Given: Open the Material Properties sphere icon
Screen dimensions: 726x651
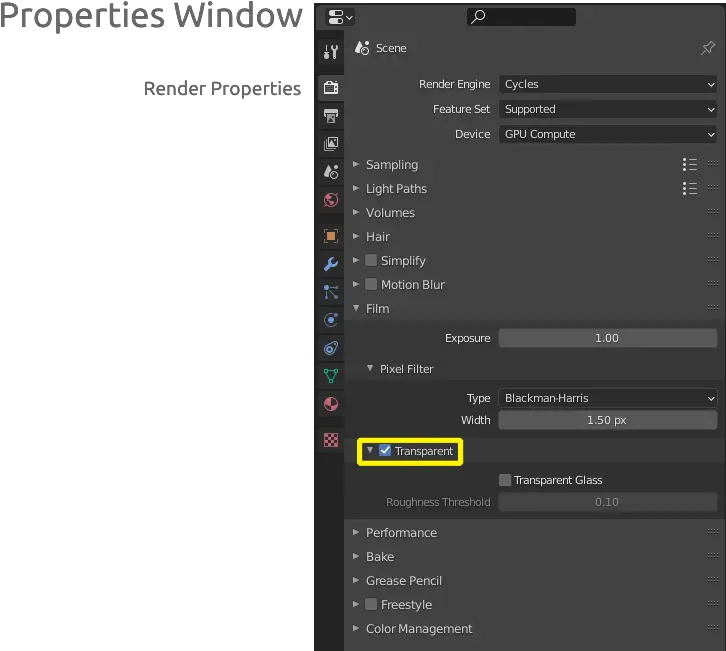Looking at the screenshot, I should point(331,404).
